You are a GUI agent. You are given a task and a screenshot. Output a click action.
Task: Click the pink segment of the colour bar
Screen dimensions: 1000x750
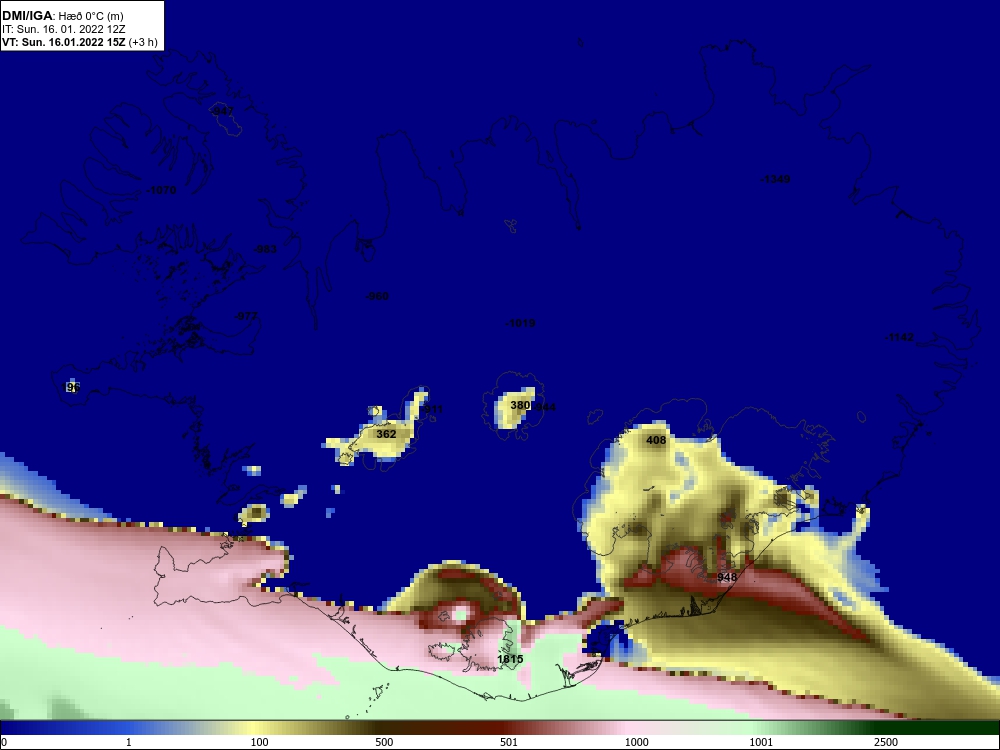[631, 728]
